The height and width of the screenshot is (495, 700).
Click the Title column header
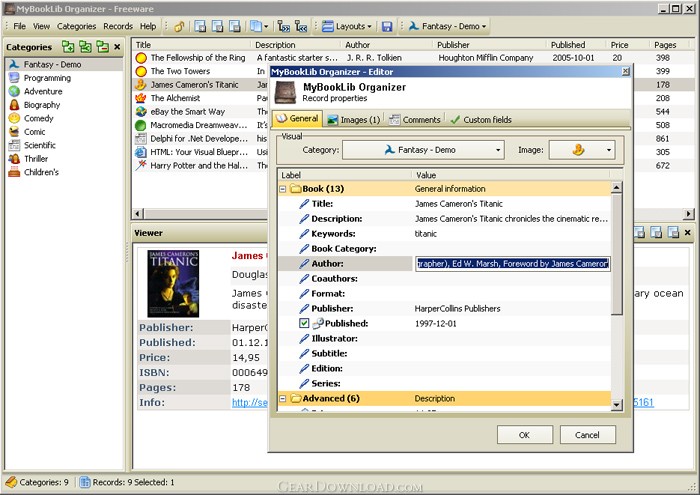coord(191,45)
